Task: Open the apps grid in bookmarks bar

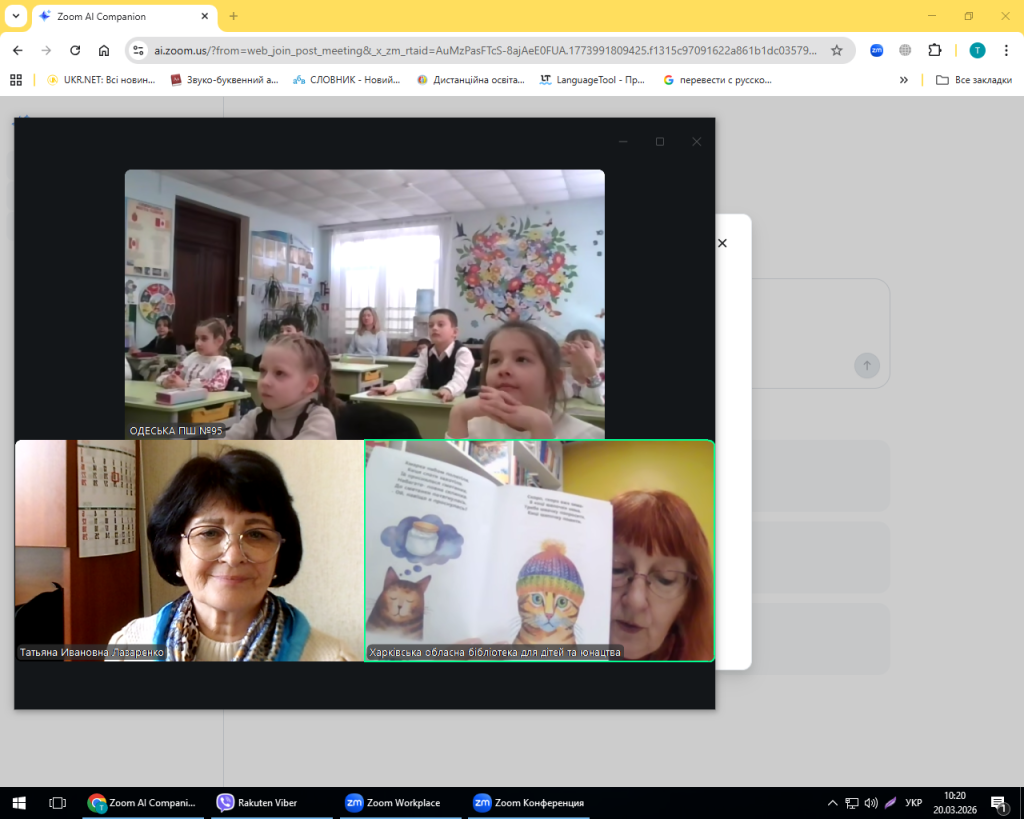Action: (x=16, y=80)
